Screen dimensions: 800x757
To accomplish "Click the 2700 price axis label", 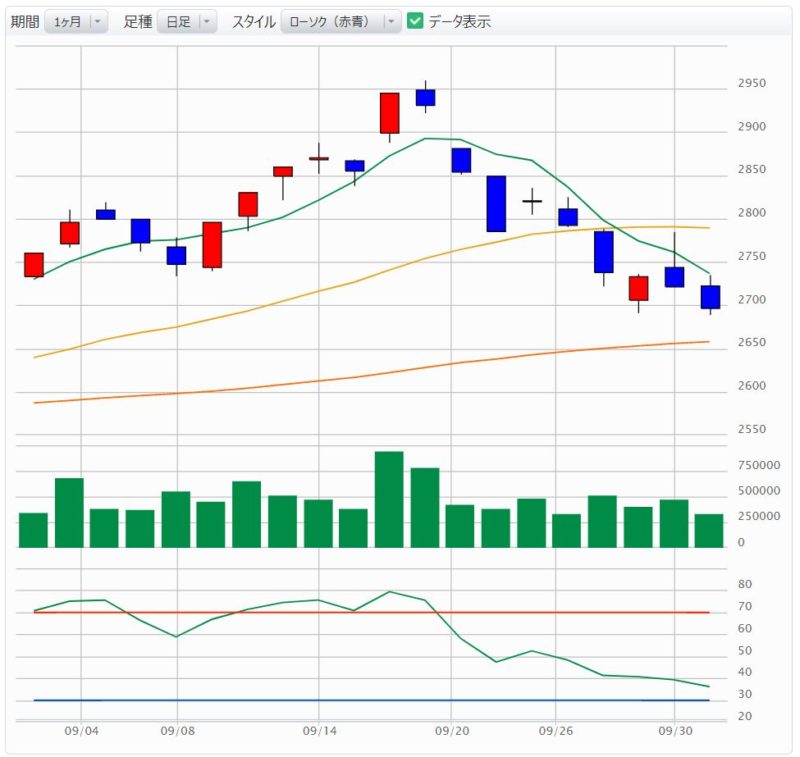I will (x=752, y=299).
